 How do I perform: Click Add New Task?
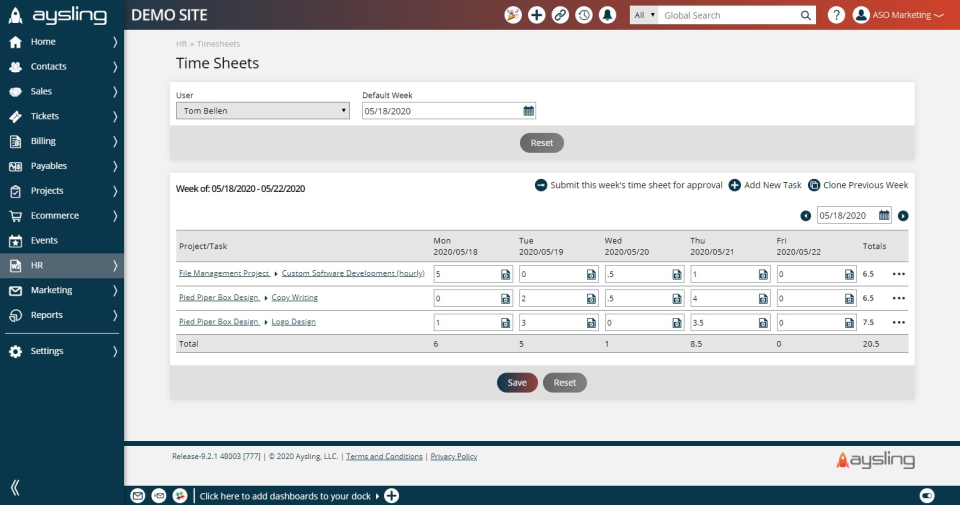click(765, 185)
